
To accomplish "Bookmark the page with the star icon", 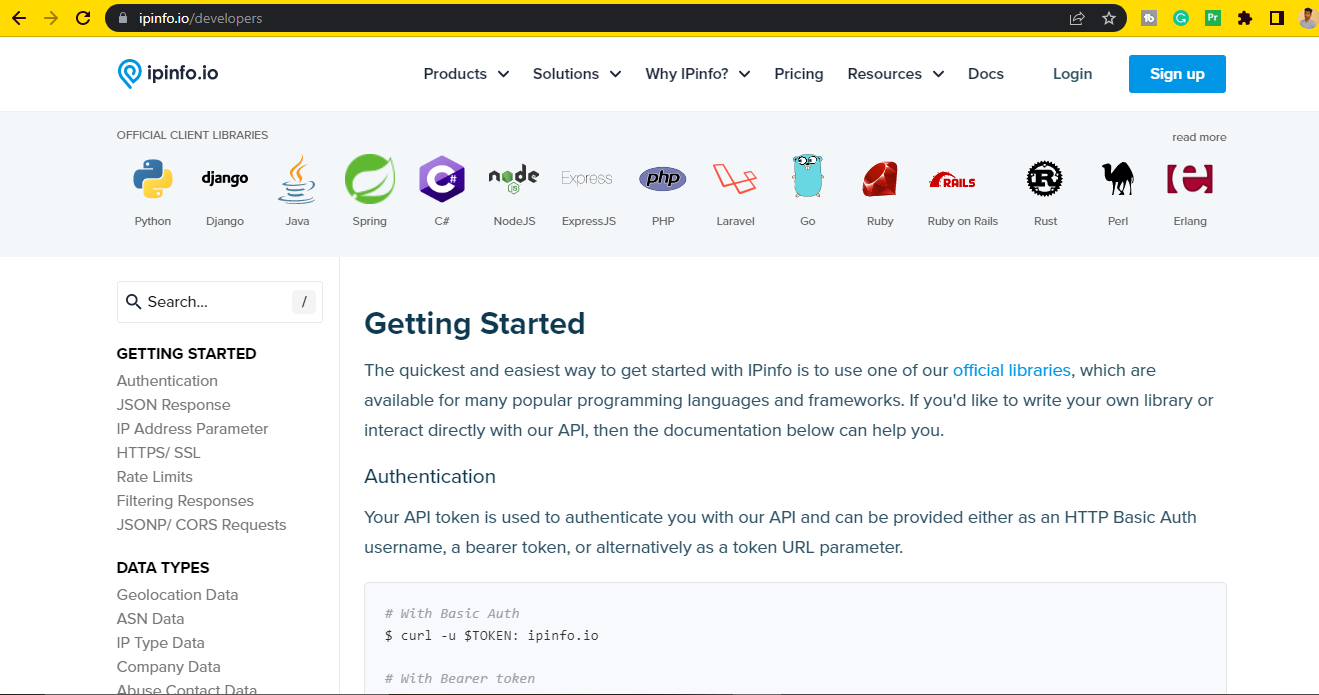I will pyautogui.click(x=1108, y=18).
